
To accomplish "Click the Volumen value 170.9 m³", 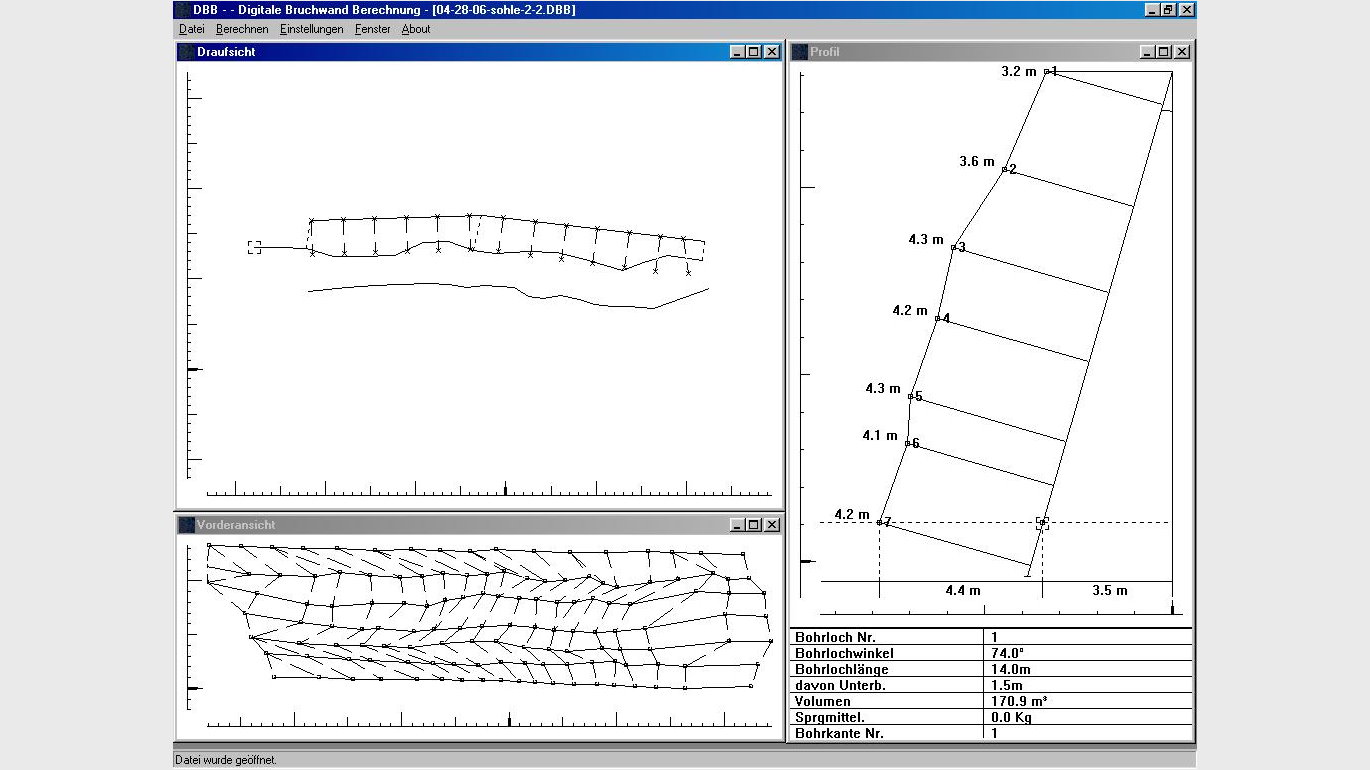I will [x=1018, y=701].
